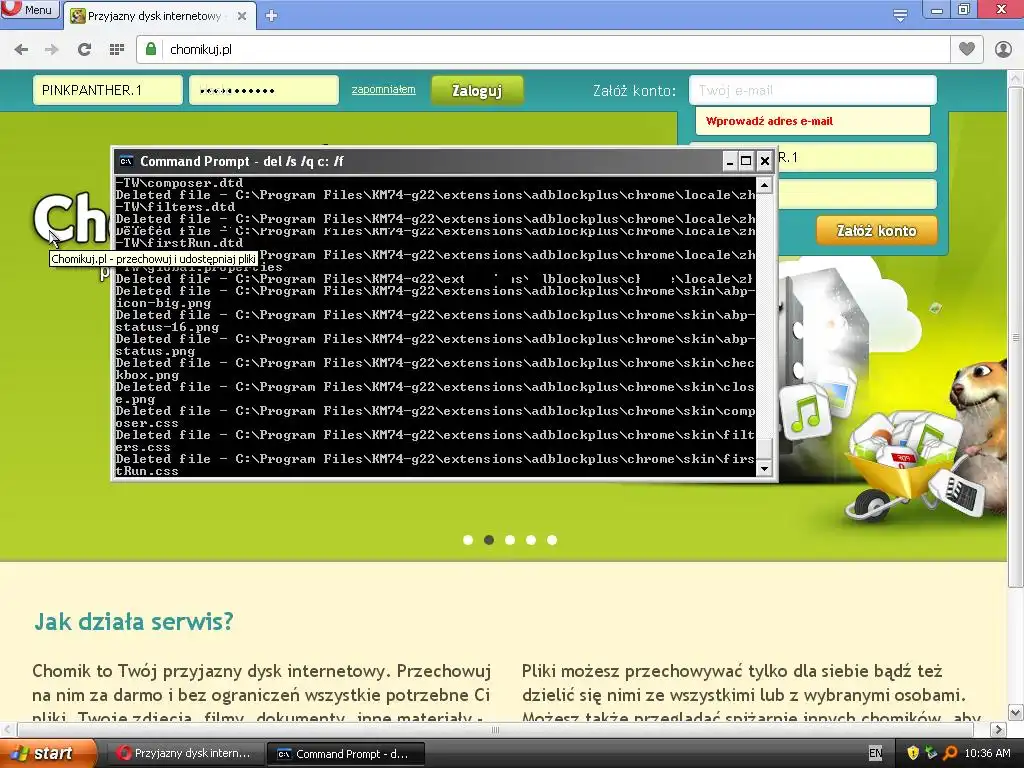Click the EN language indicator
The height and width of the screenshot is (768, 1024).
click(x=875, y=754)
